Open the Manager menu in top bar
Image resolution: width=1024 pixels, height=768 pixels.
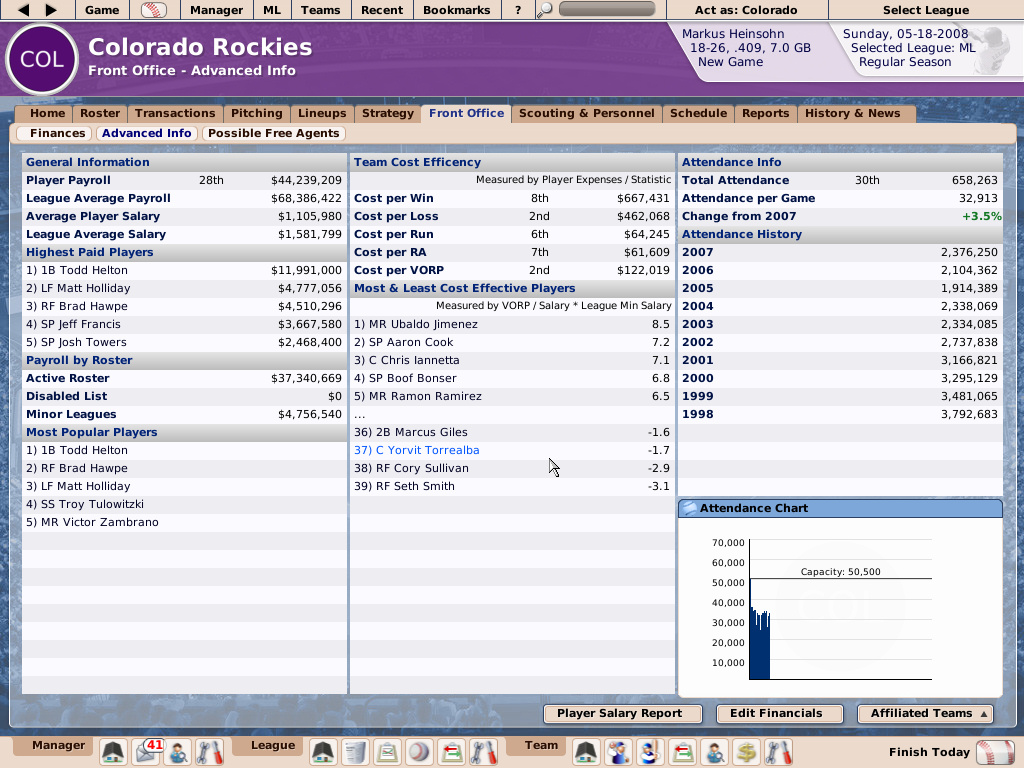(x=216, y=10)
